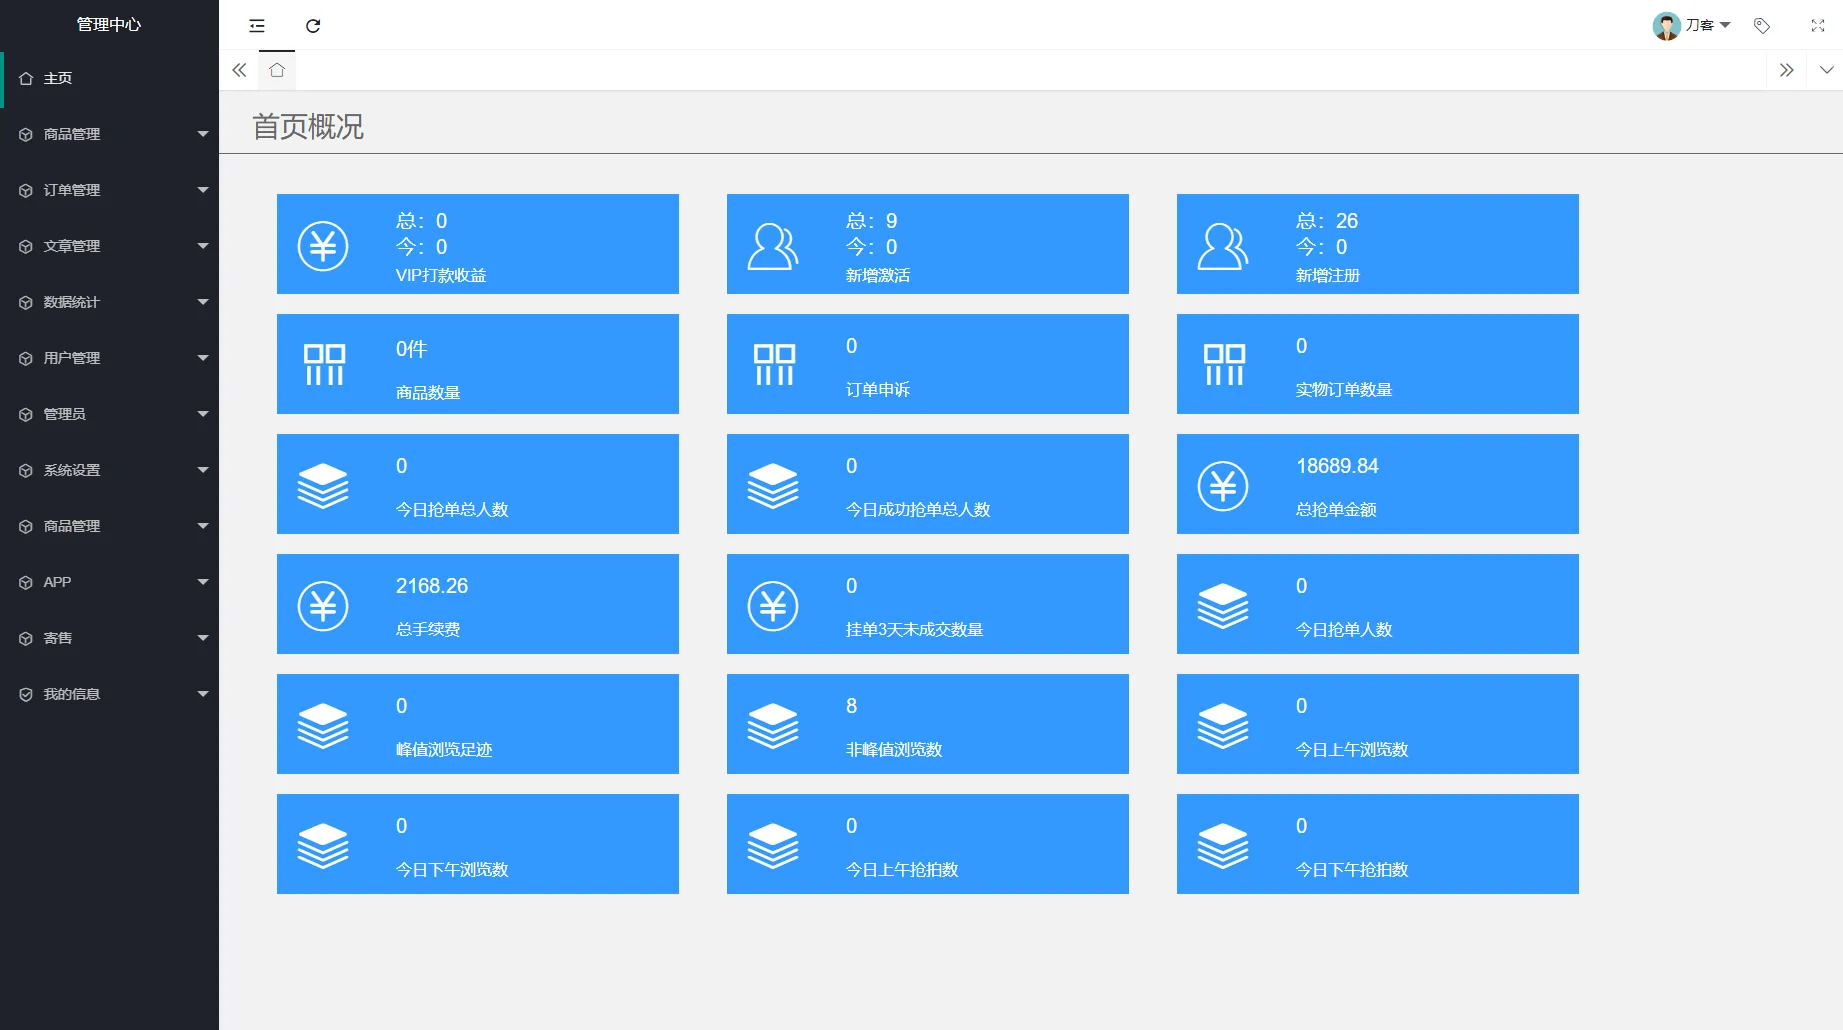Click the 订单申诉 card
This screenshot has height=1030, width=1843.
click(927, 364)
